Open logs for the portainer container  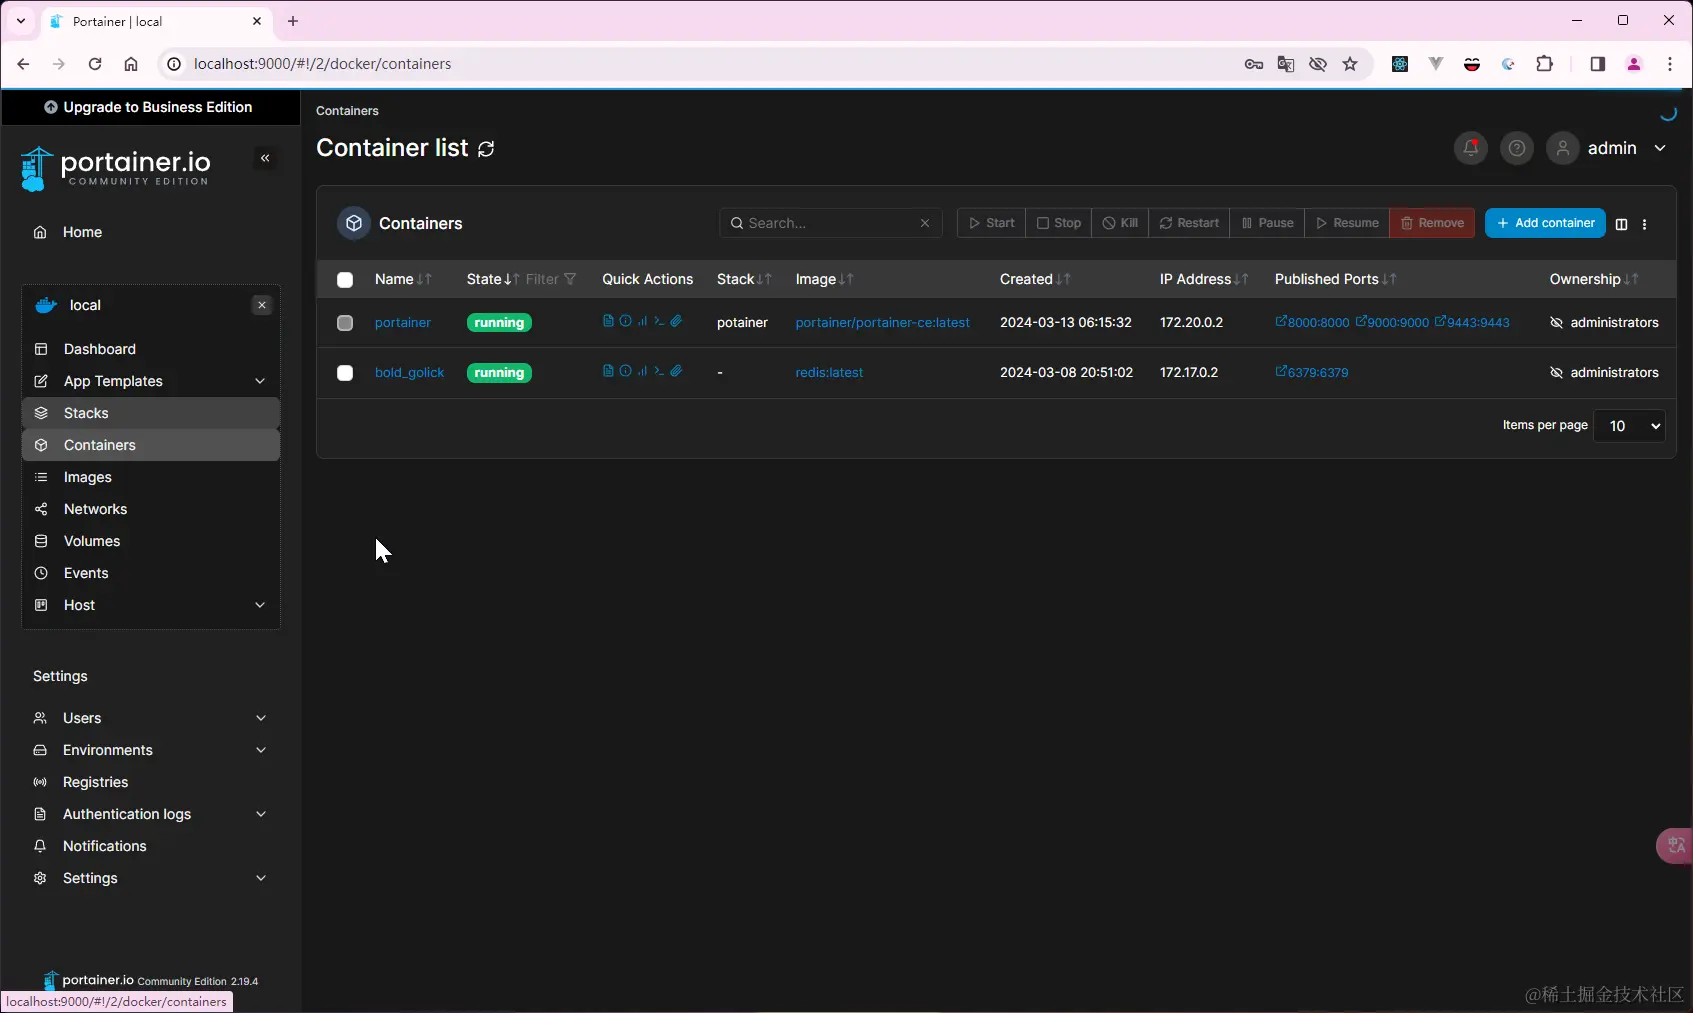pos(608,321)
